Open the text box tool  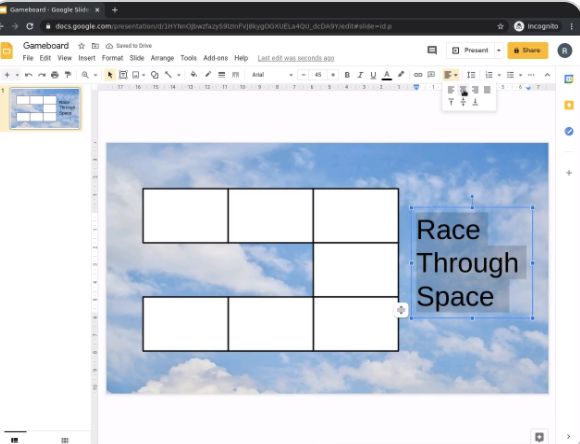click(x=123, y=75)
